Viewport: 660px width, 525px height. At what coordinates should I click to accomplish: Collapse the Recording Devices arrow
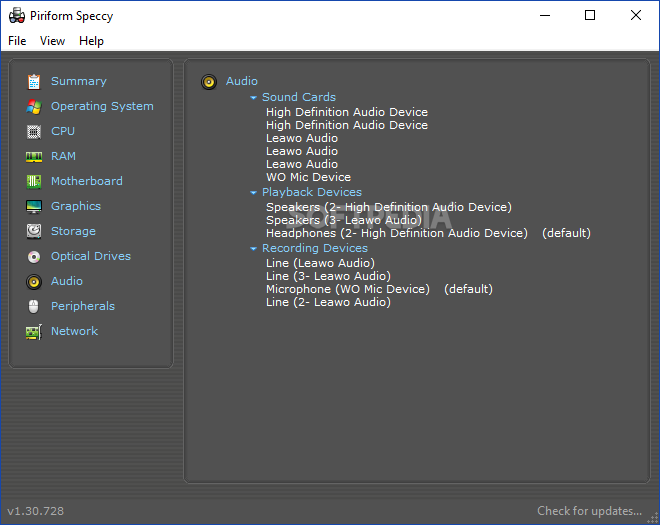[253, 249]
